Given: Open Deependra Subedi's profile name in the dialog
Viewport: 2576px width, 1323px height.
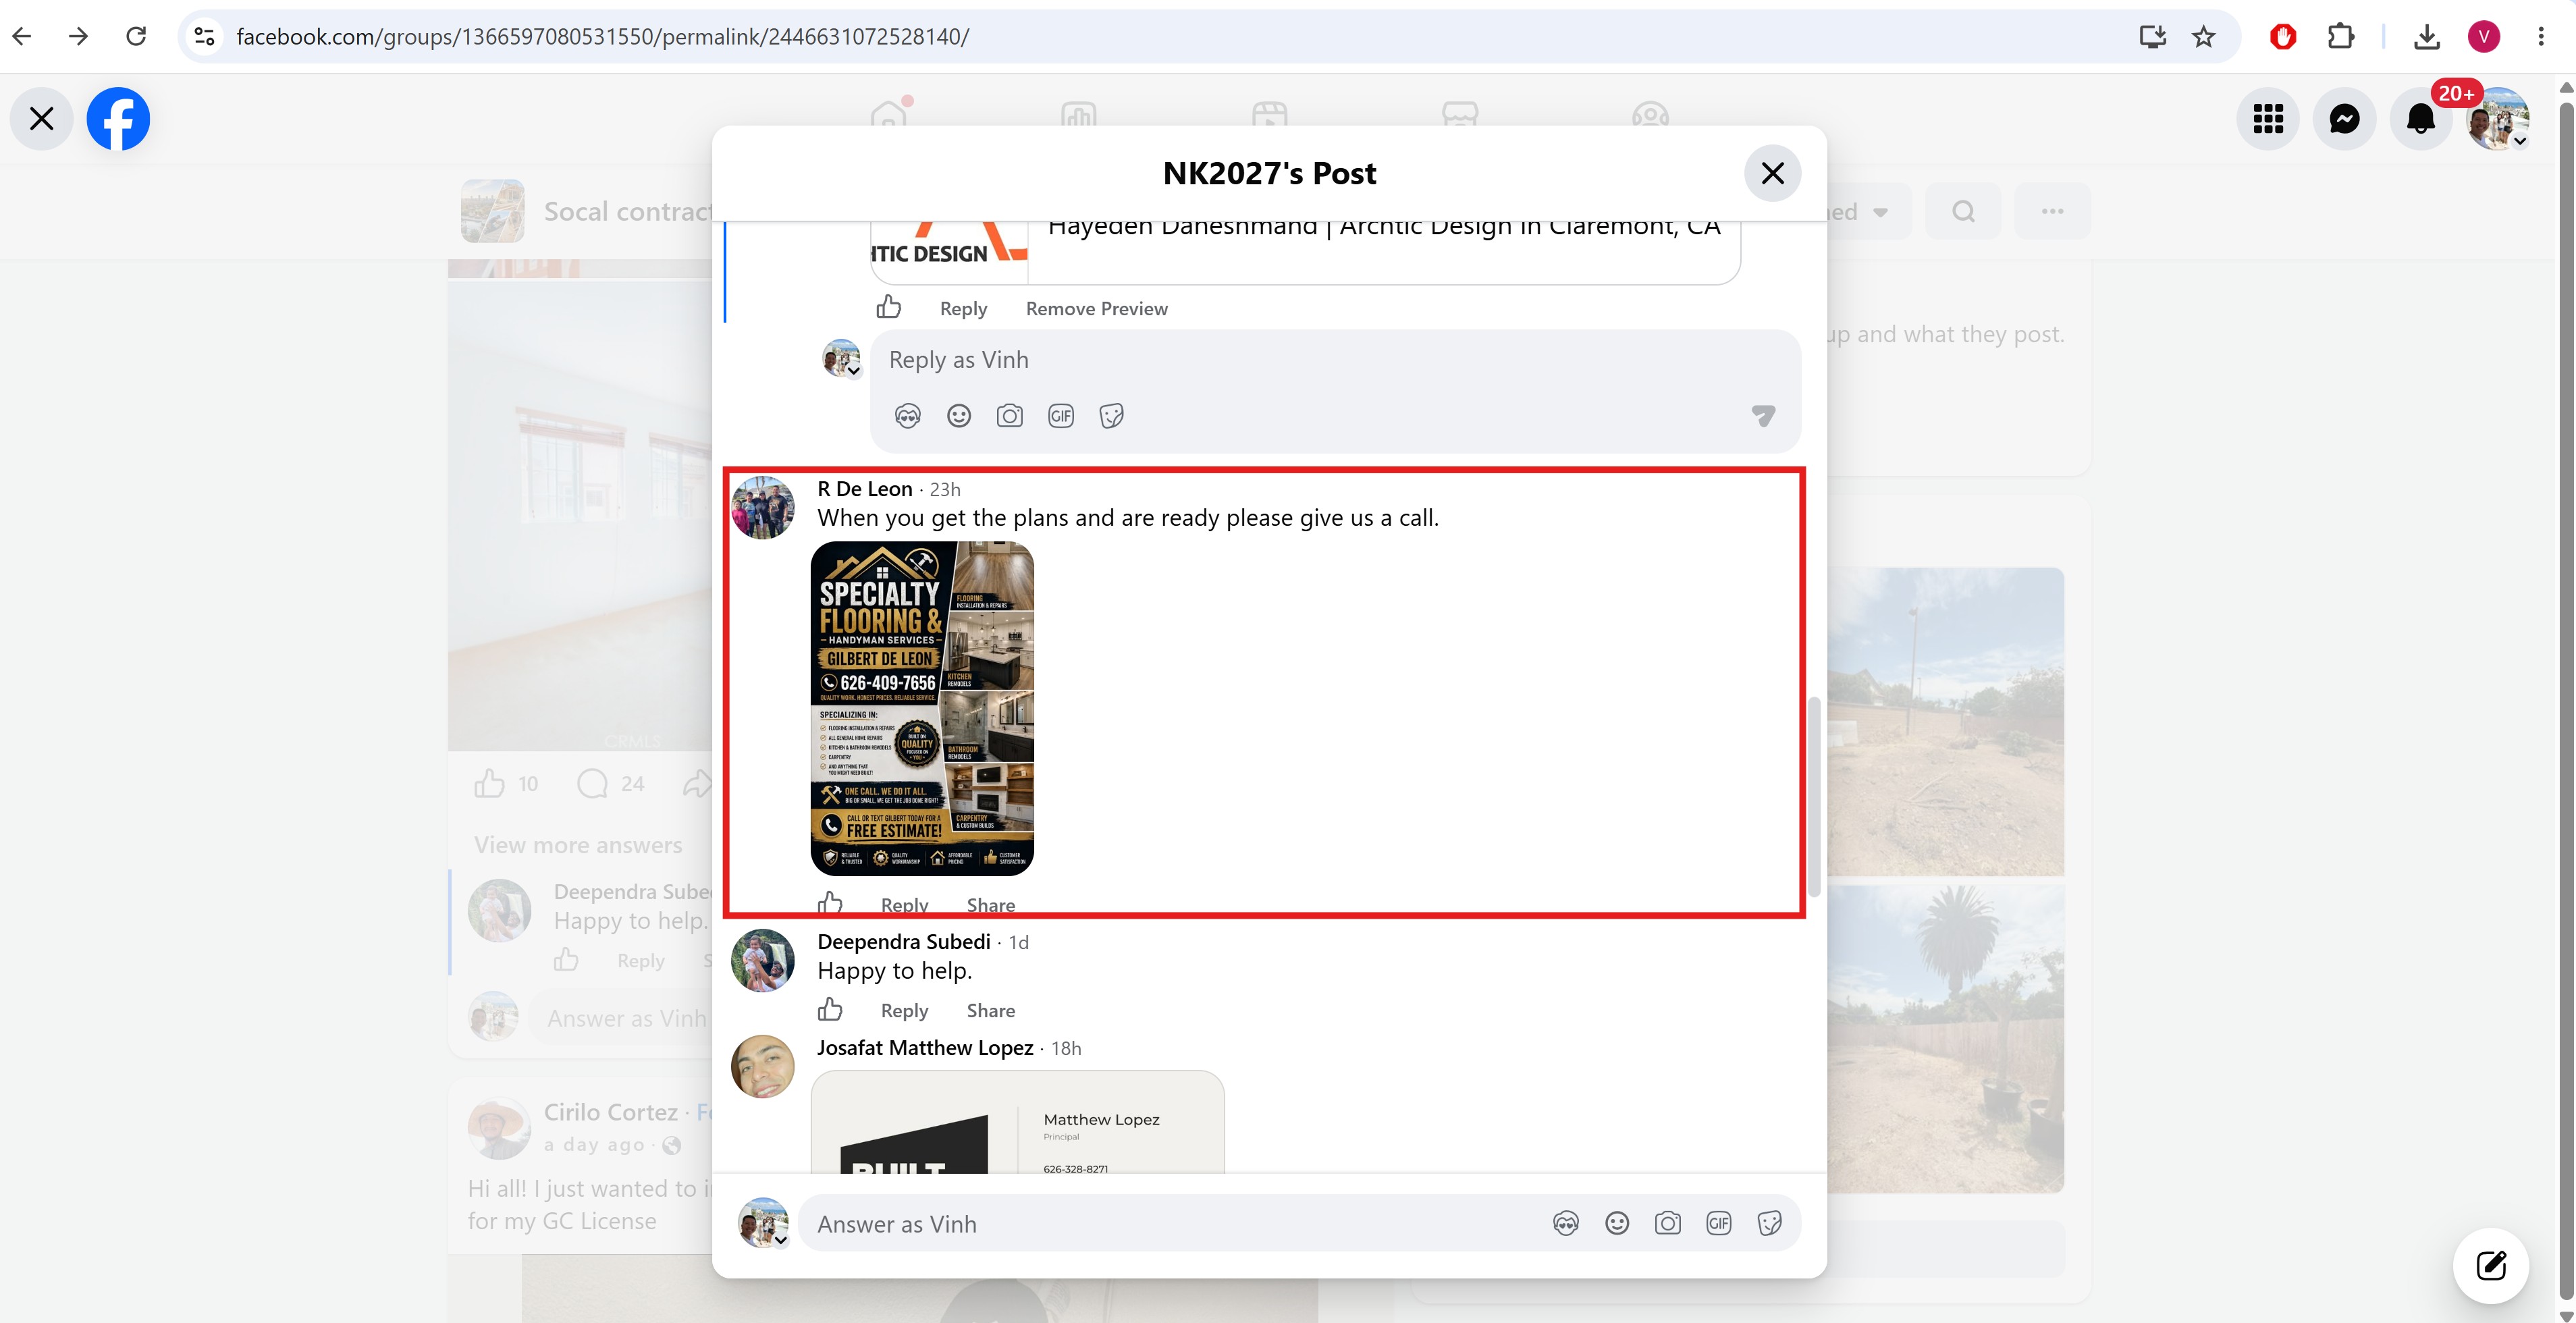Looking at the screenshot, I should (904, 942).
